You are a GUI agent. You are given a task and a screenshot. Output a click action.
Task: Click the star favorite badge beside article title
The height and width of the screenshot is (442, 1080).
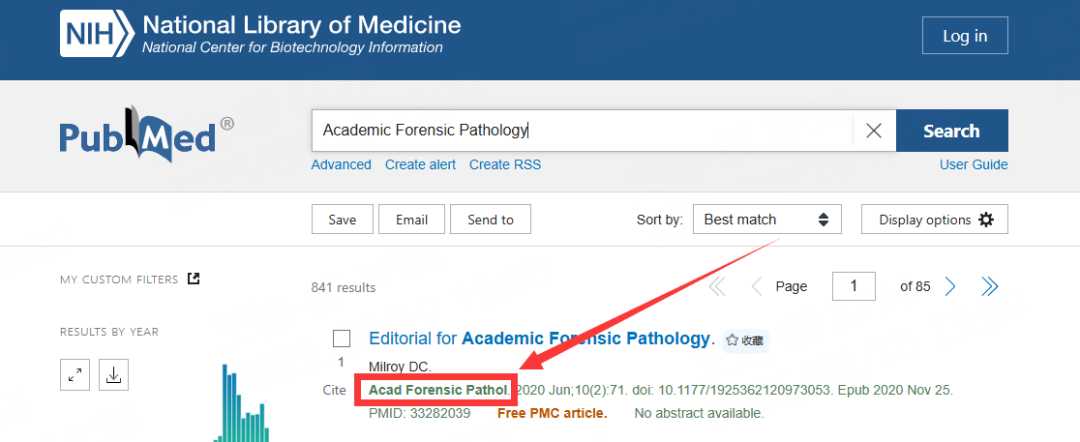pos(746,340)
